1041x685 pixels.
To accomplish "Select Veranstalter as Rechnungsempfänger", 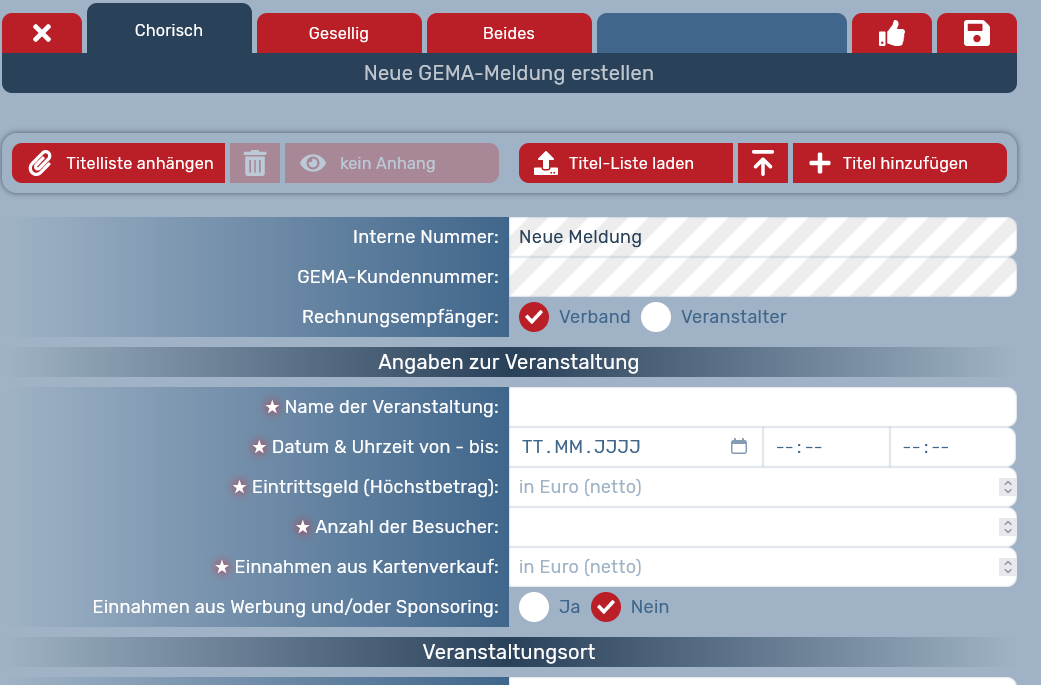I will click(656, 317).
